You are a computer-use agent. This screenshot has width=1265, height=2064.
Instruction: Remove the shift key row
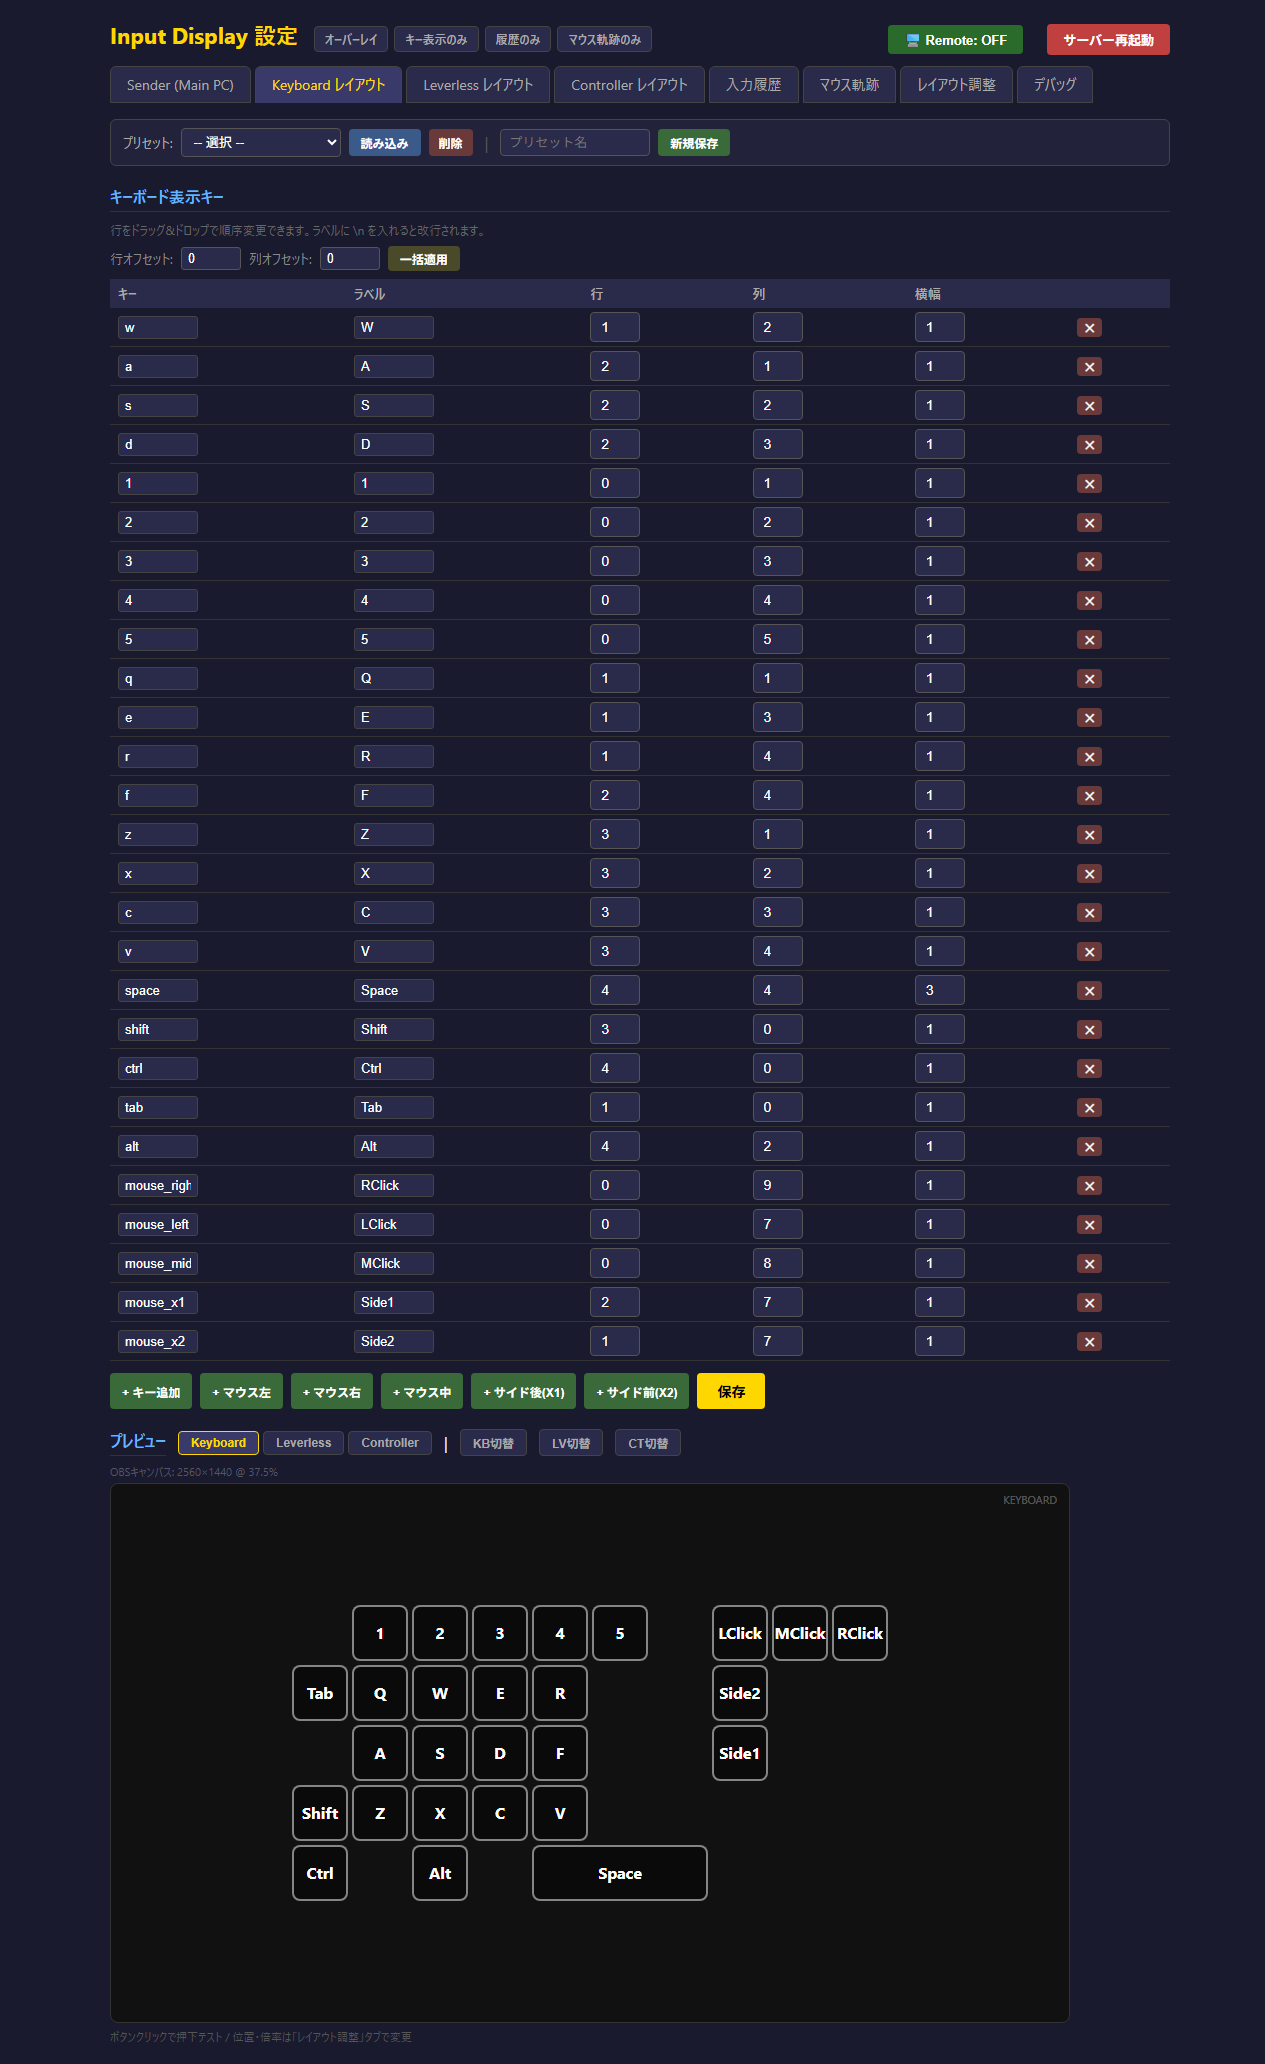pyautogui.click(x=1089, y=1030)
